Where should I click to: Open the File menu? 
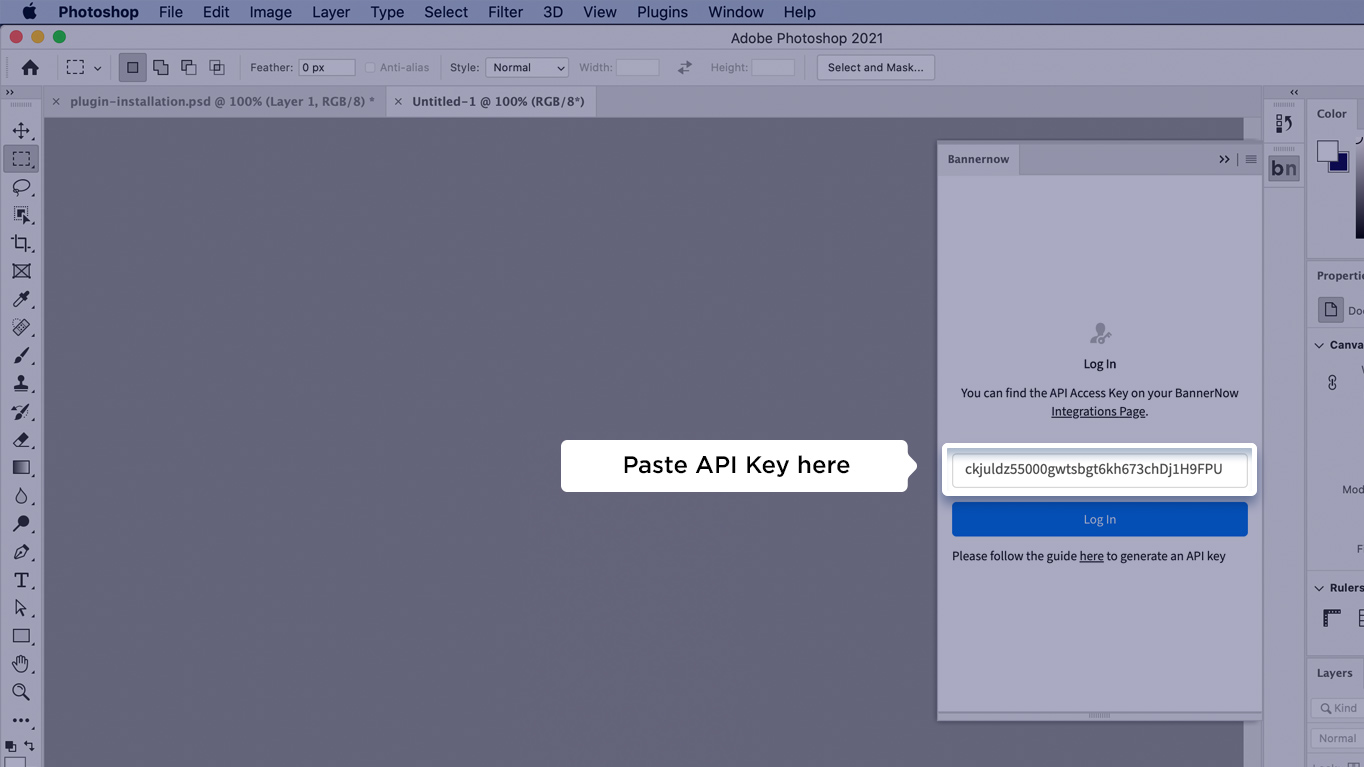coord(171,12)
